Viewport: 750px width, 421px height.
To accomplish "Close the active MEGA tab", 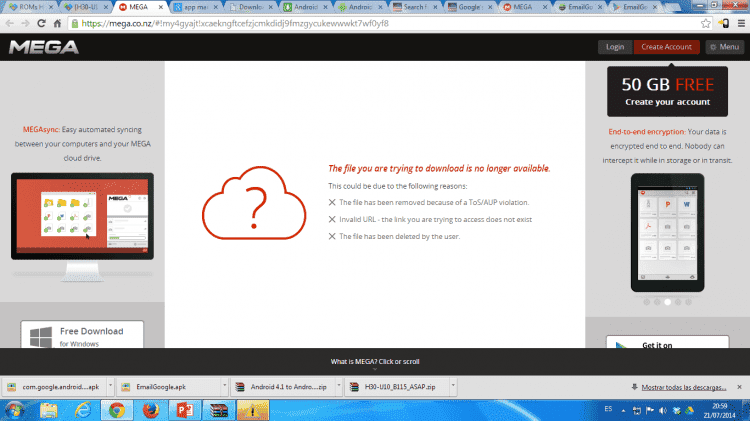I will [x=161, y=7].
